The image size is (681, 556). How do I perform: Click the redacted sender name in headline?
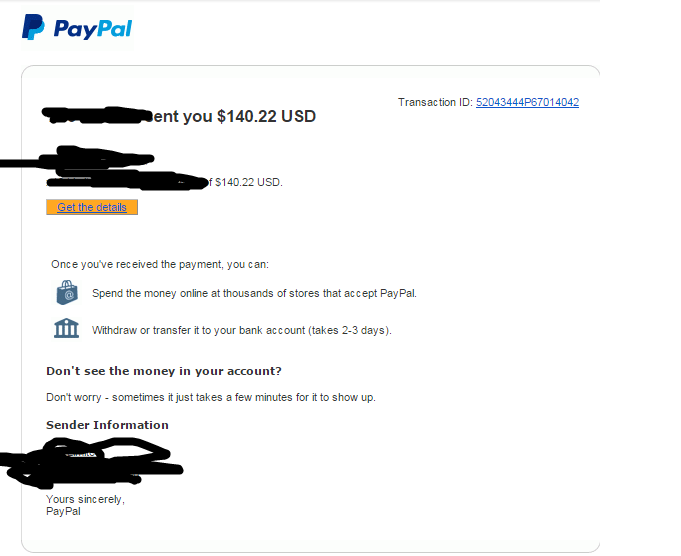98,116
